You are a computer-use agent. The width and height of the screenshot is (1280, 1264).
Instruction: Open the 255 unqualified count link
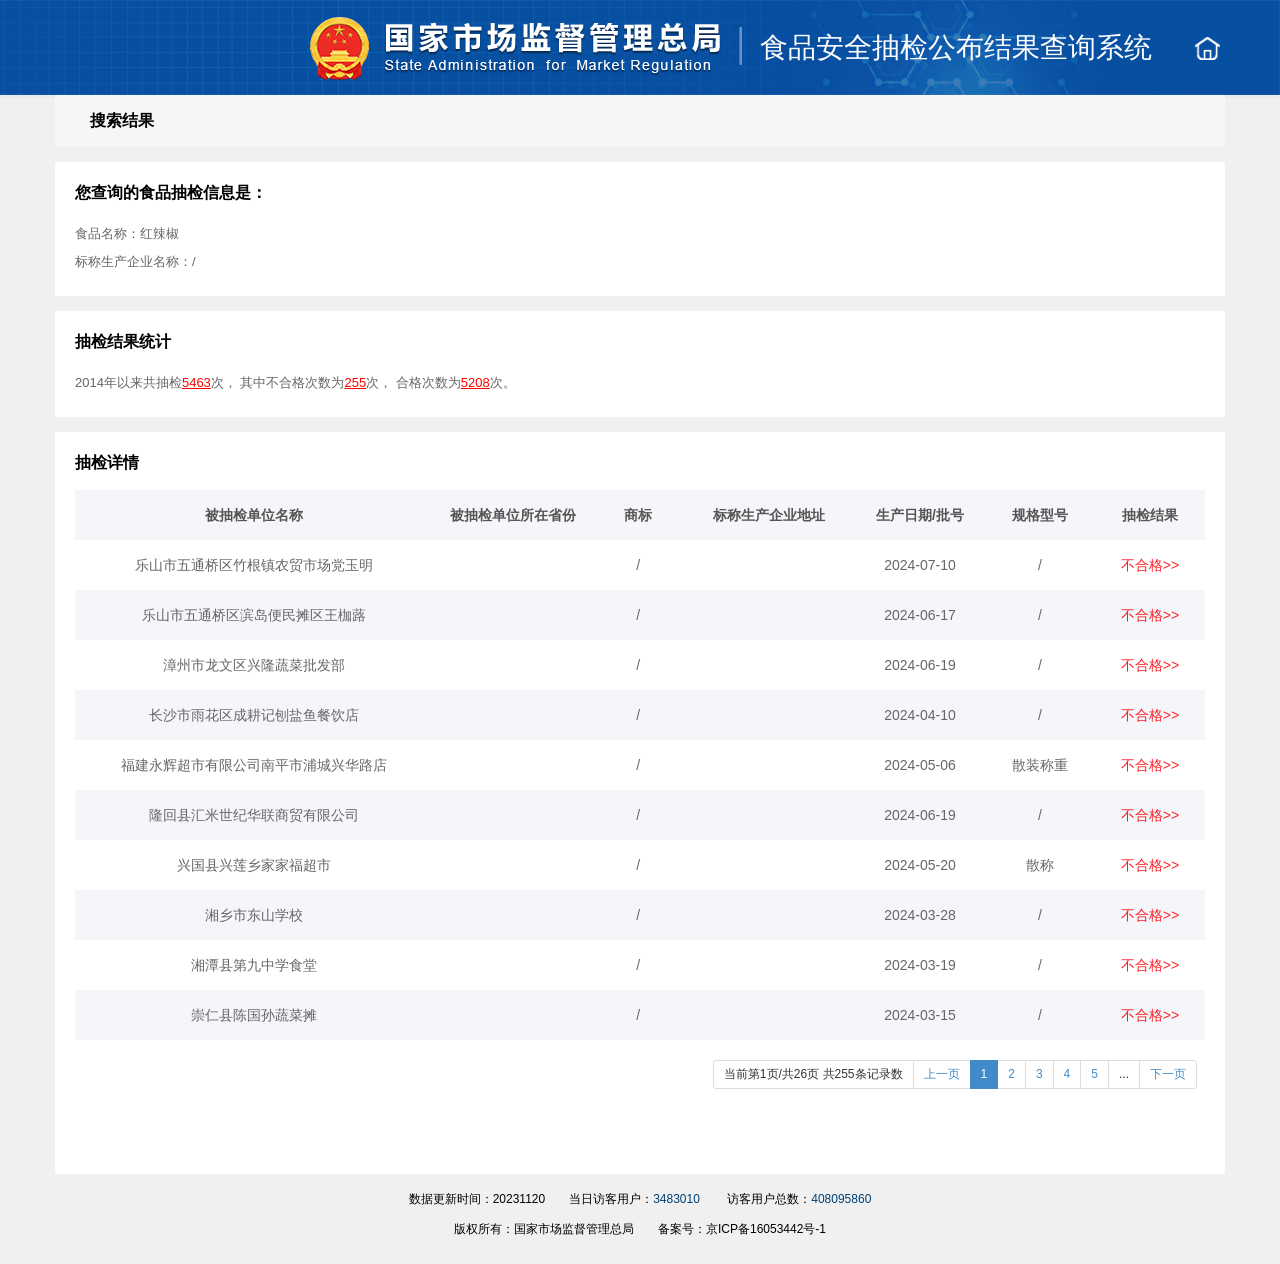pos(355,383)
